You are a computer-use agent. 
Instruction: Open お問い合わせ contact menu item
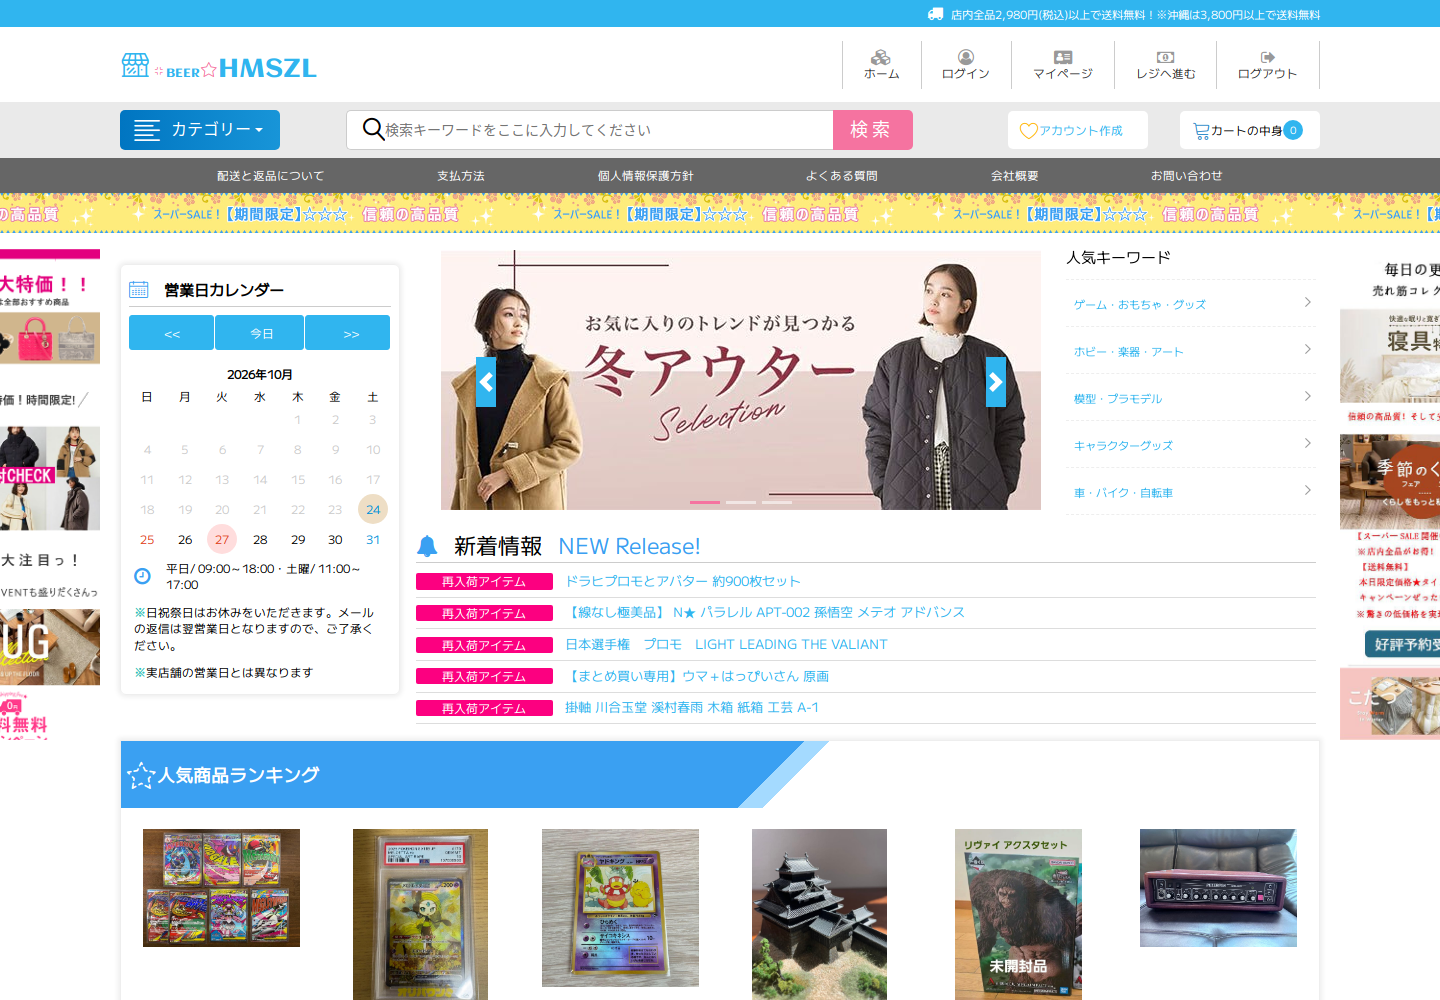click(x=1187, y=176)
